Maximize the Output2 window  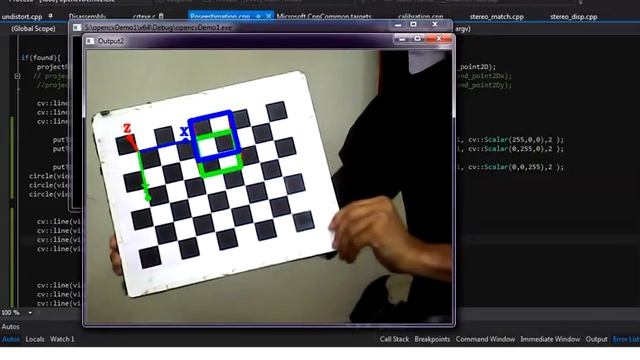(417, 39)
